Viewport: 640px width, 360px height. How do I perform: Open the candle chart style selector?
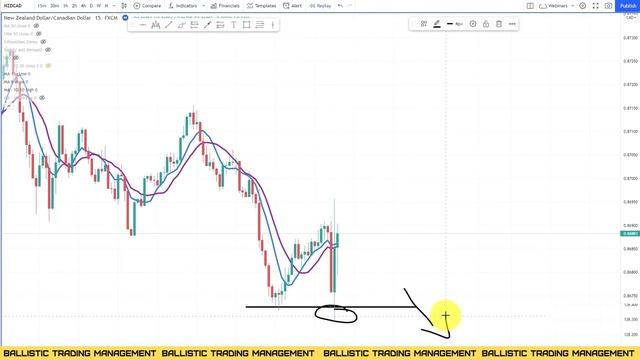(x=124, y=6)
